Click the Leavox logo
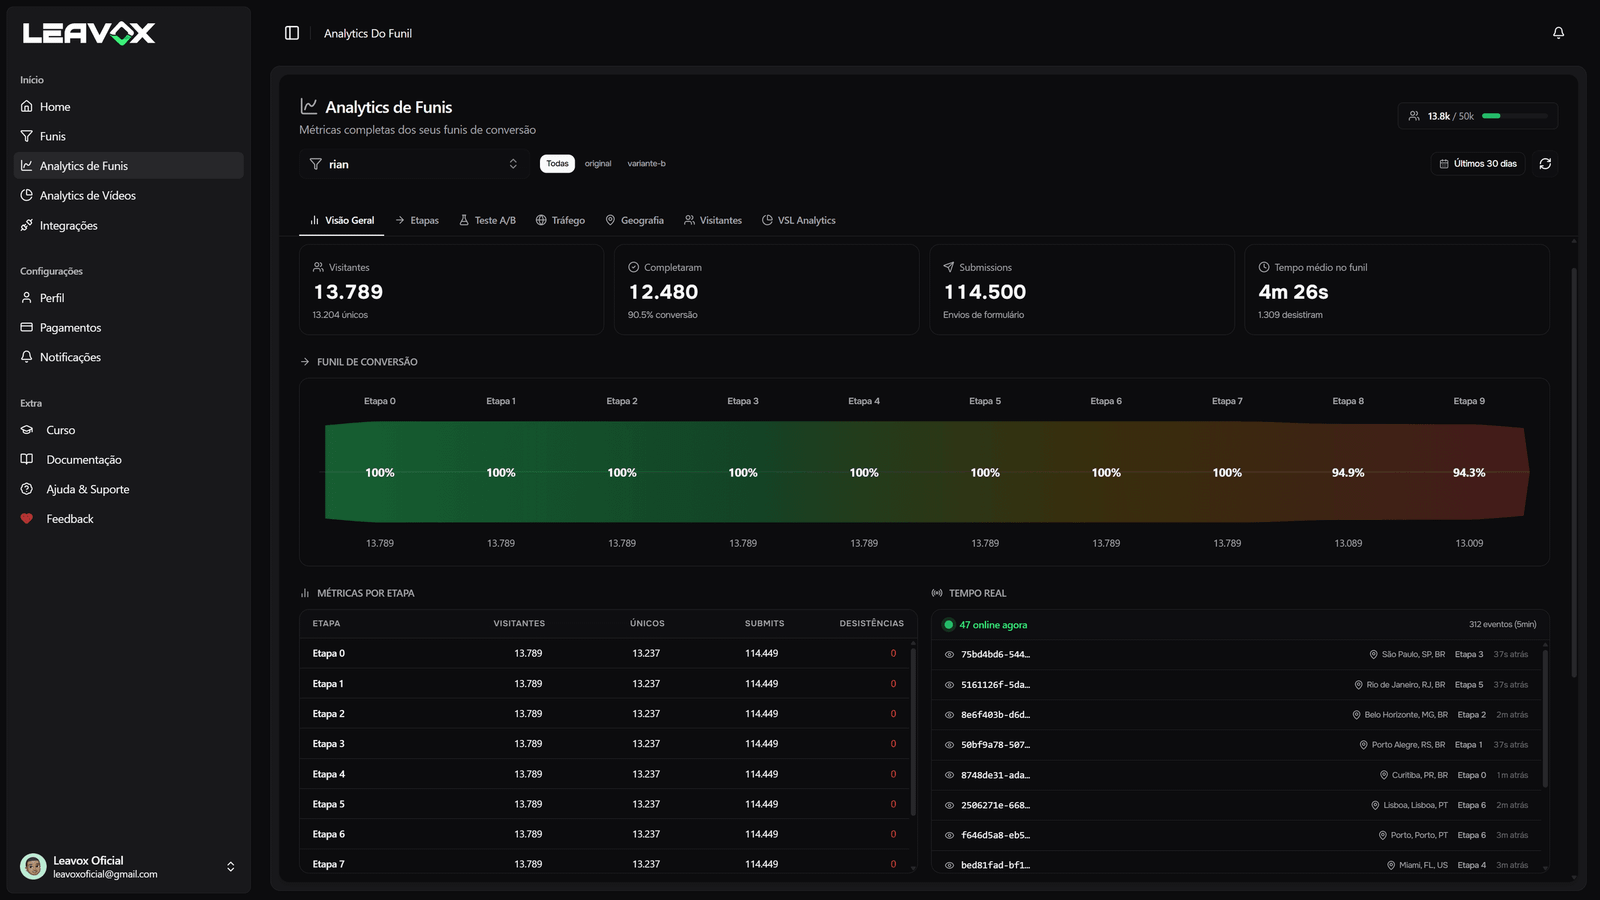 click(89, 34)
